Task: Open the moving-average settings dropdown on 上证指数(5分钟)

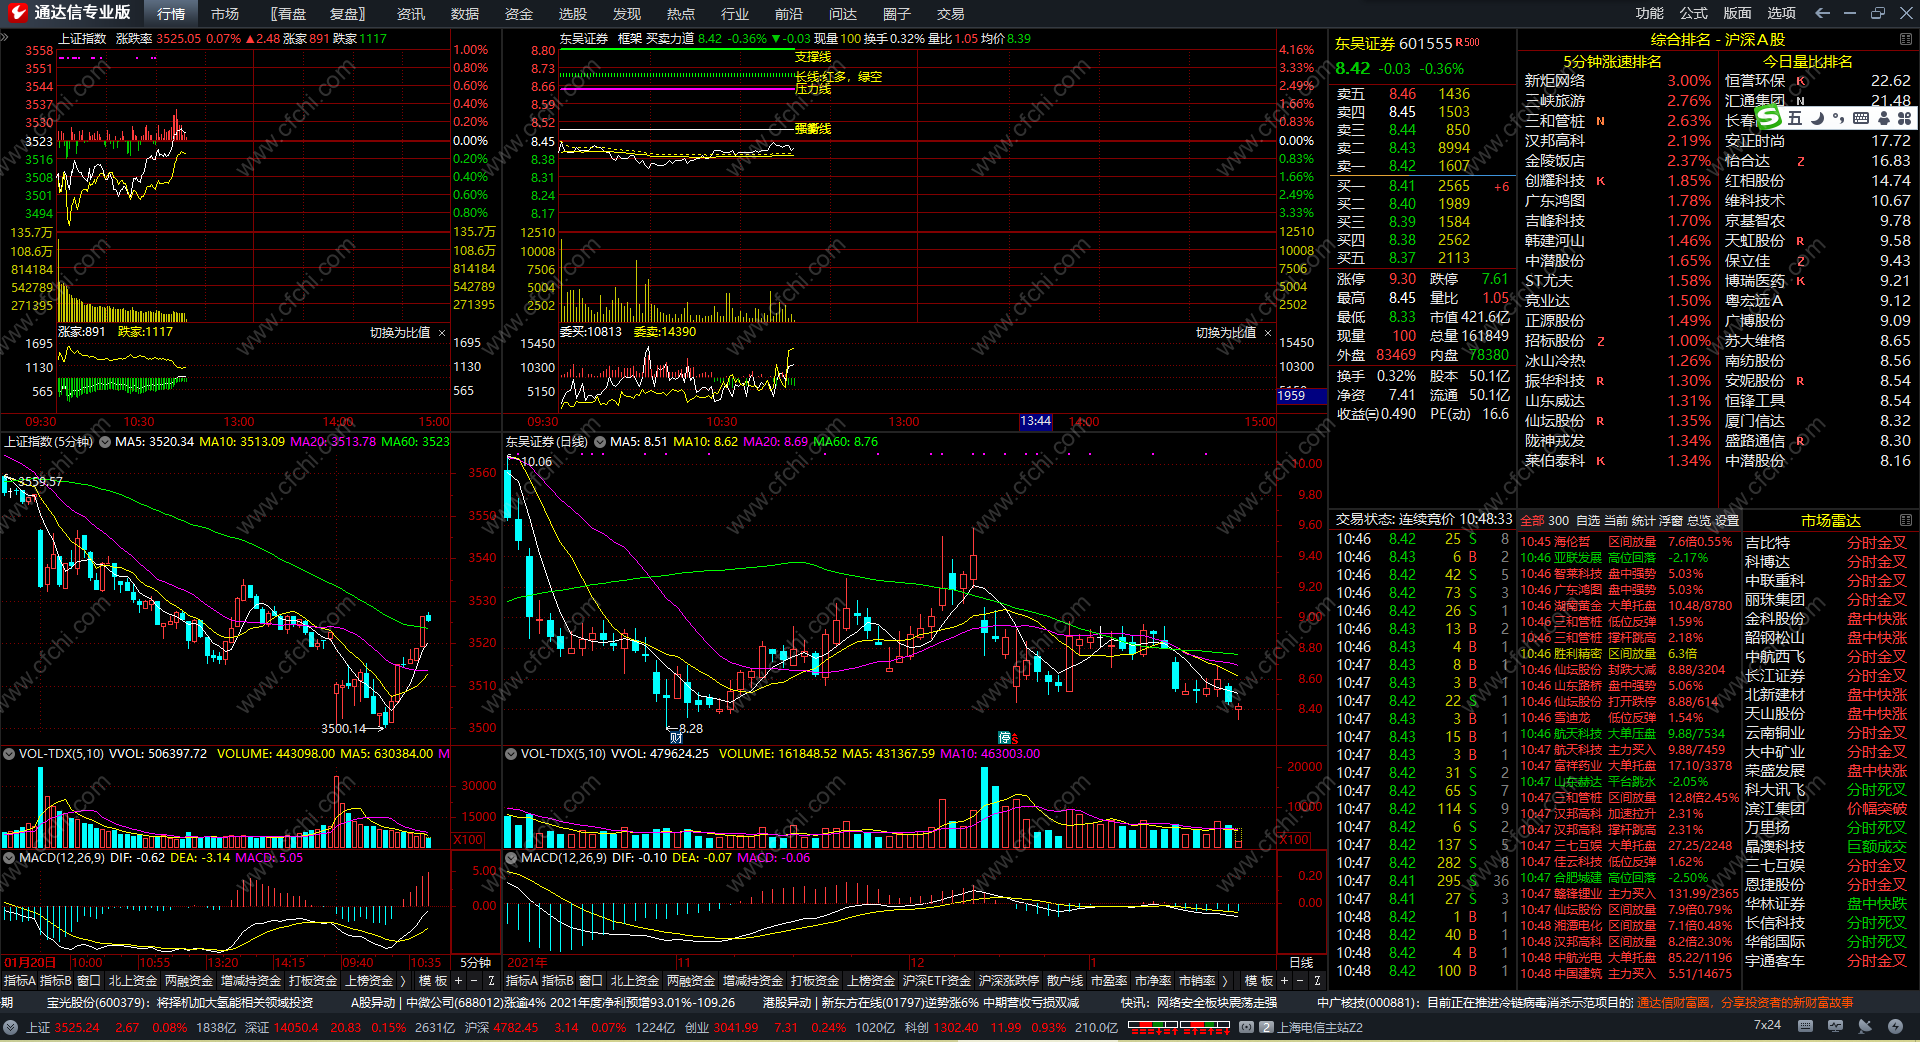Action: [x=105, y=442]
